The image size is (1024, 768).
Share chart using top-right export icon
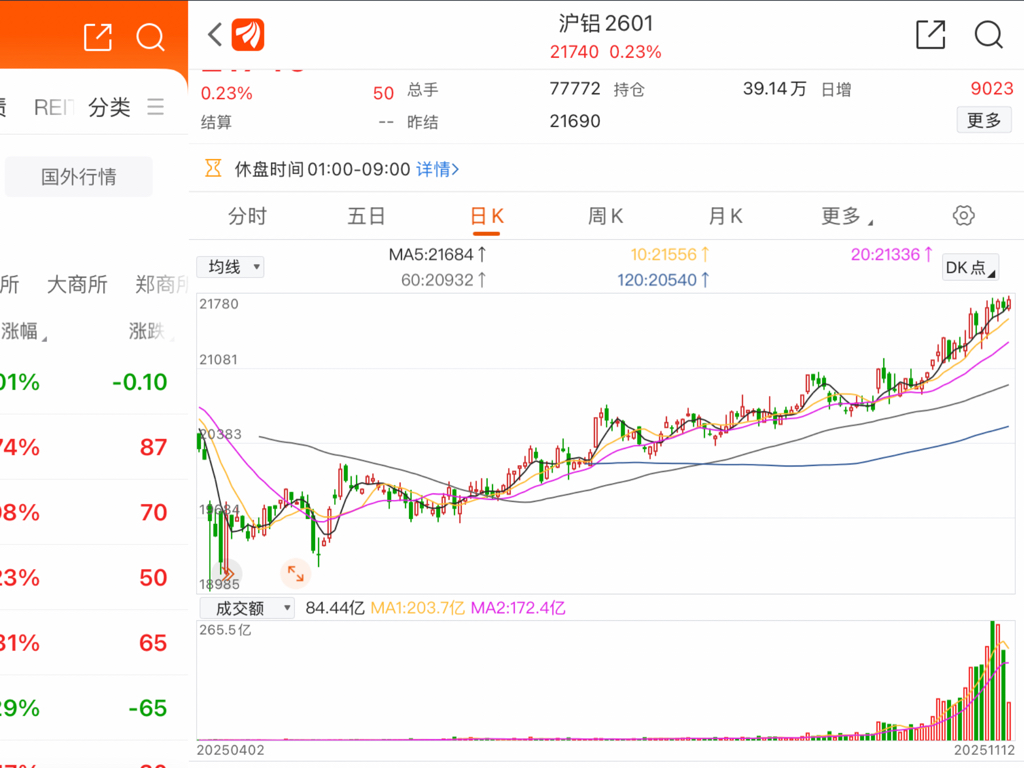[931, 35]
